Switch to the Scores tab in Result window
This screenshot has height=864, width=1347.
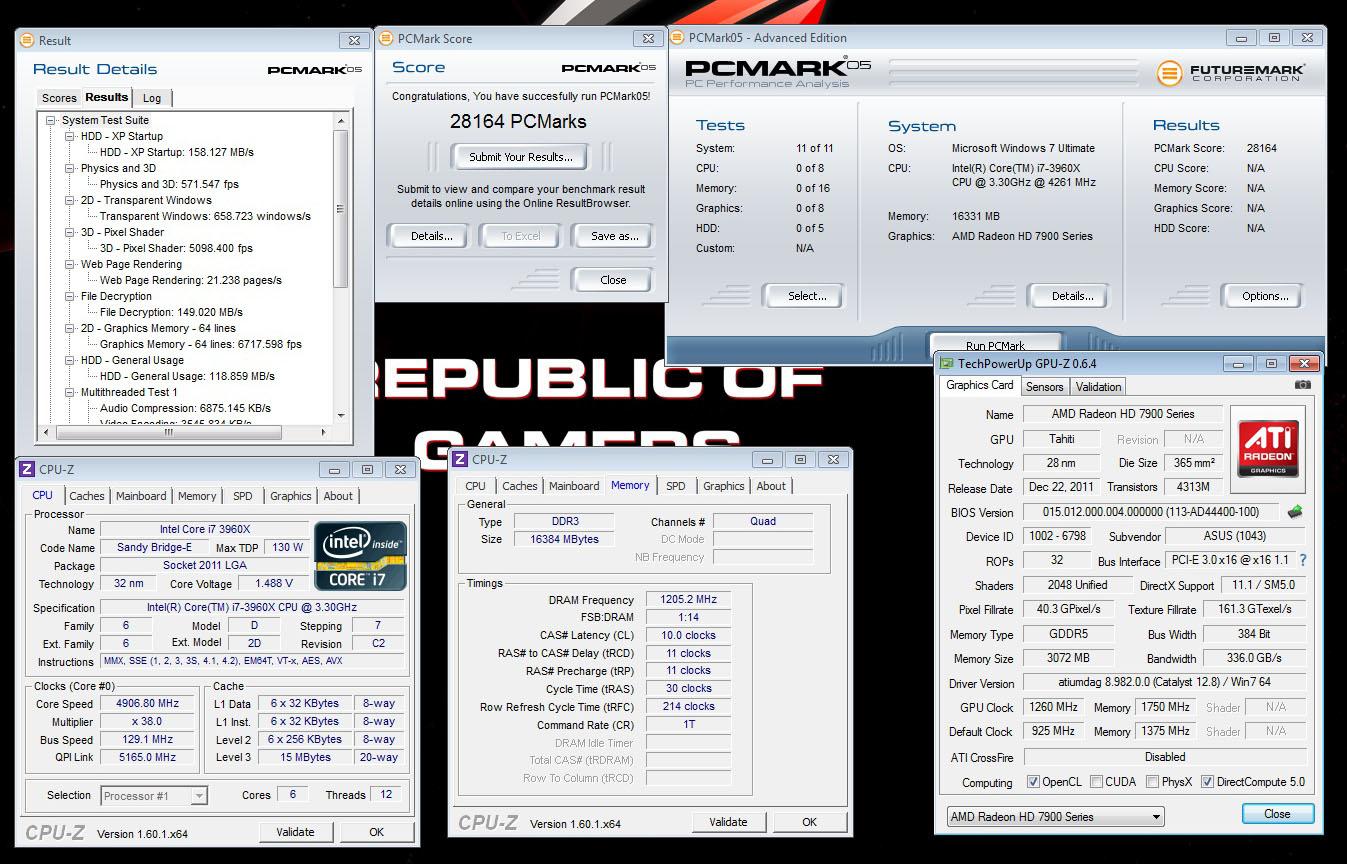59,98
